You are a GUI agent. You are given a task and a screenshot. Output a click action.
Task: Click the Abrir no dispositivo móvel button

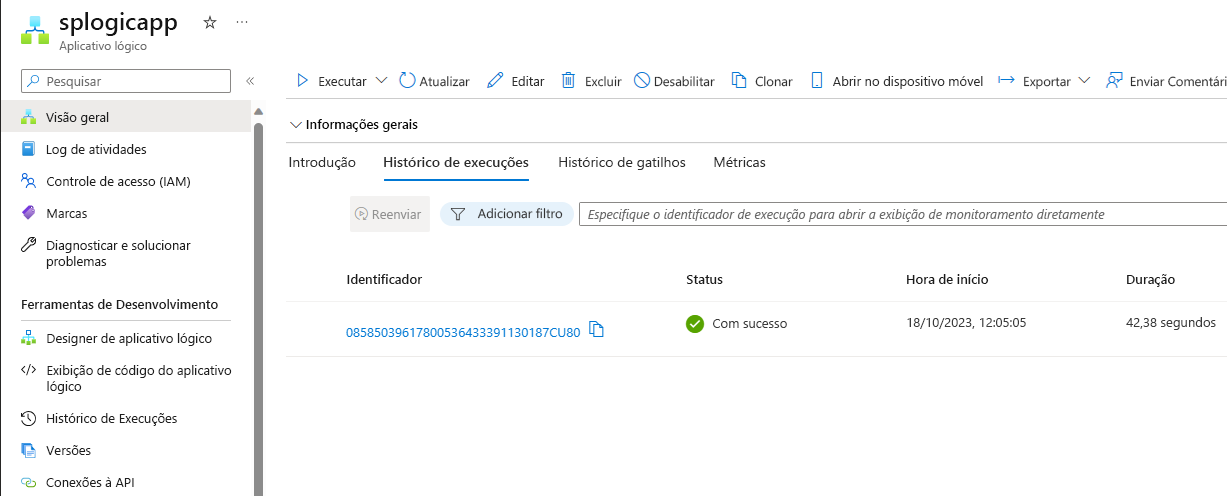pyautogui.click(x=897, y=81)
